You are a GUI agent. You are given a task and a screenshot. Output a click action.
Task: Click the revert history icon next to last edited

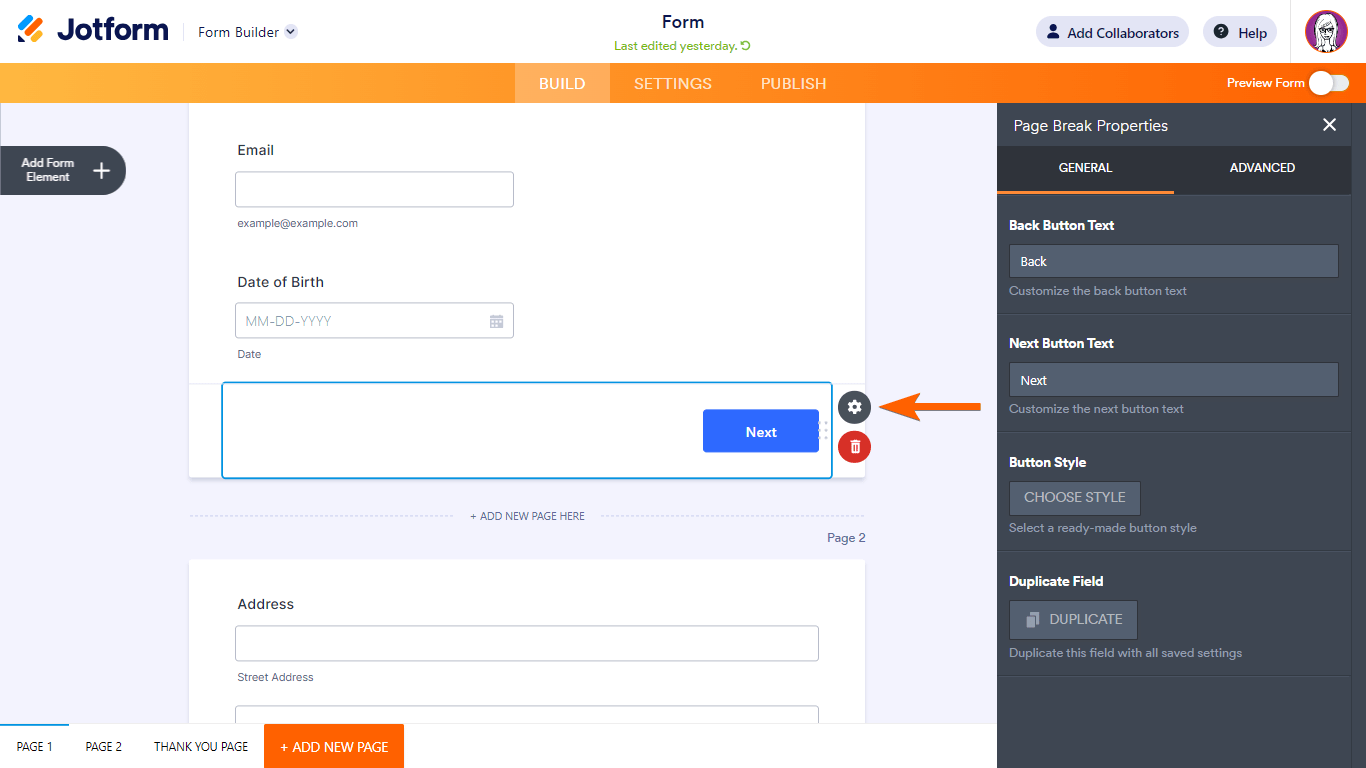[746, 46]
